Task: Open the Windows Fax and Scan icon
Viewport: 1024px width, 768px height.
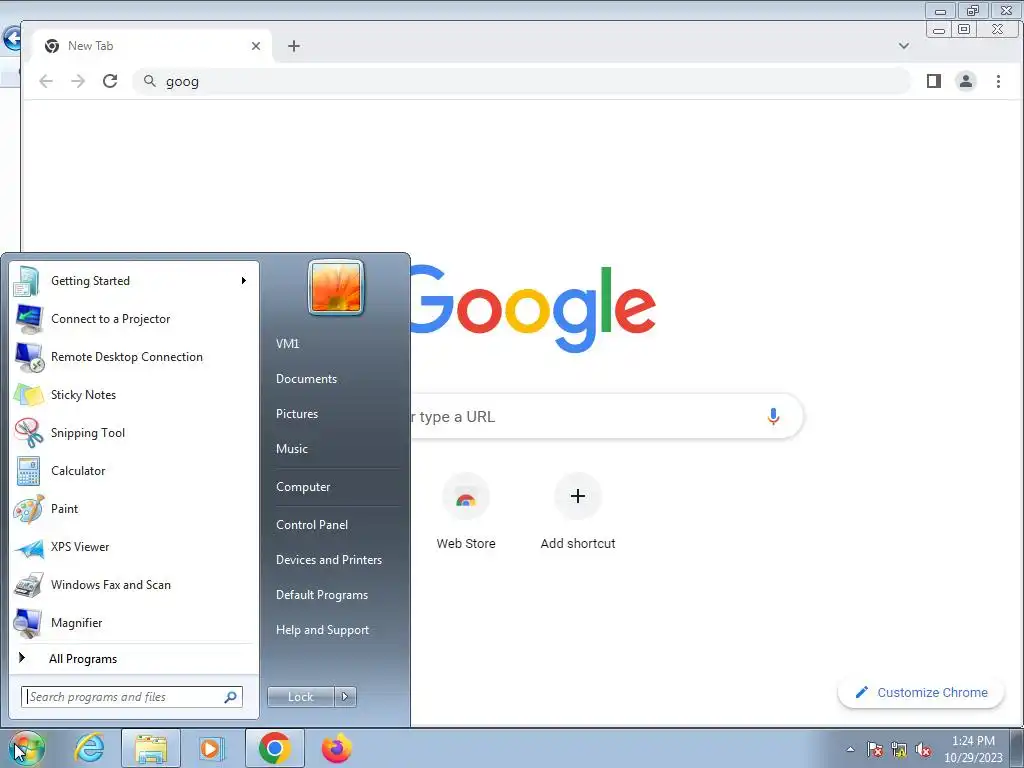Action: [x=27, y=585]
